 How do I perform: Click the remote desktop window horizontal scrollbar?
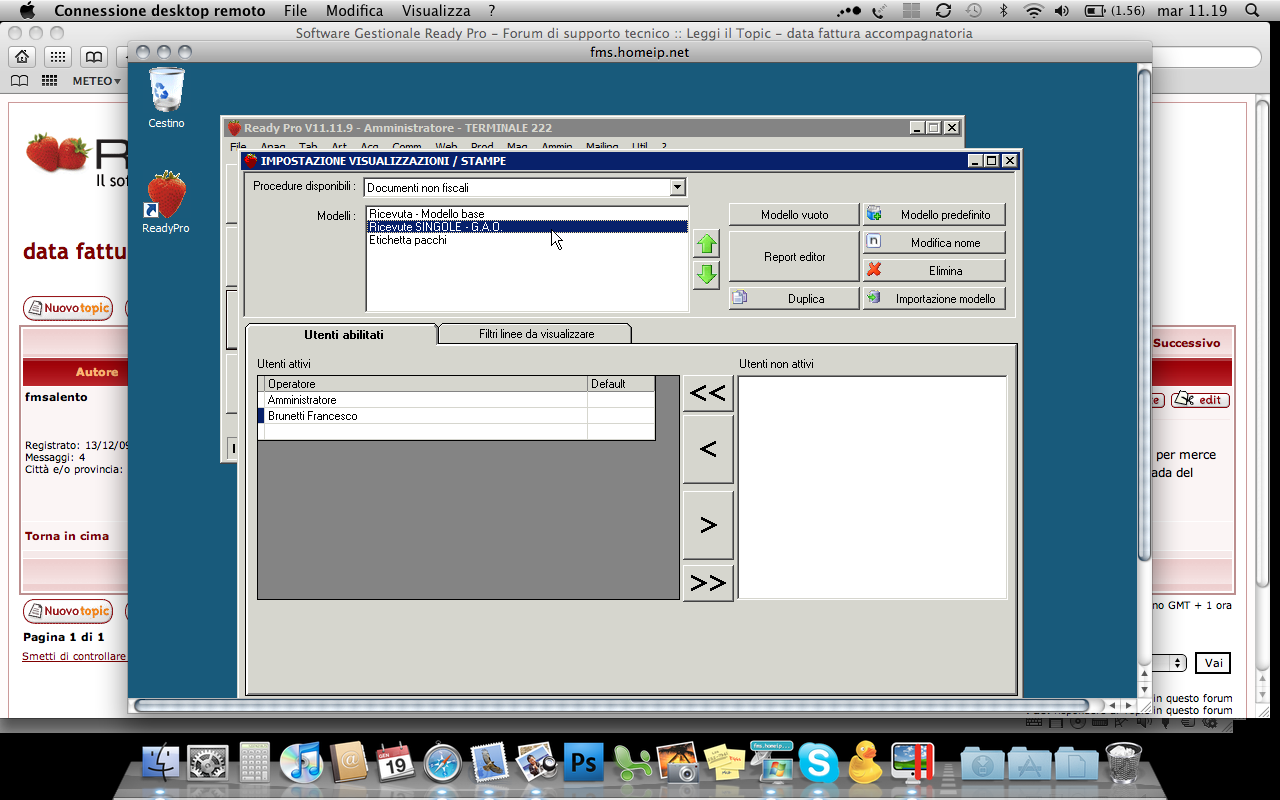click(612, 706)
